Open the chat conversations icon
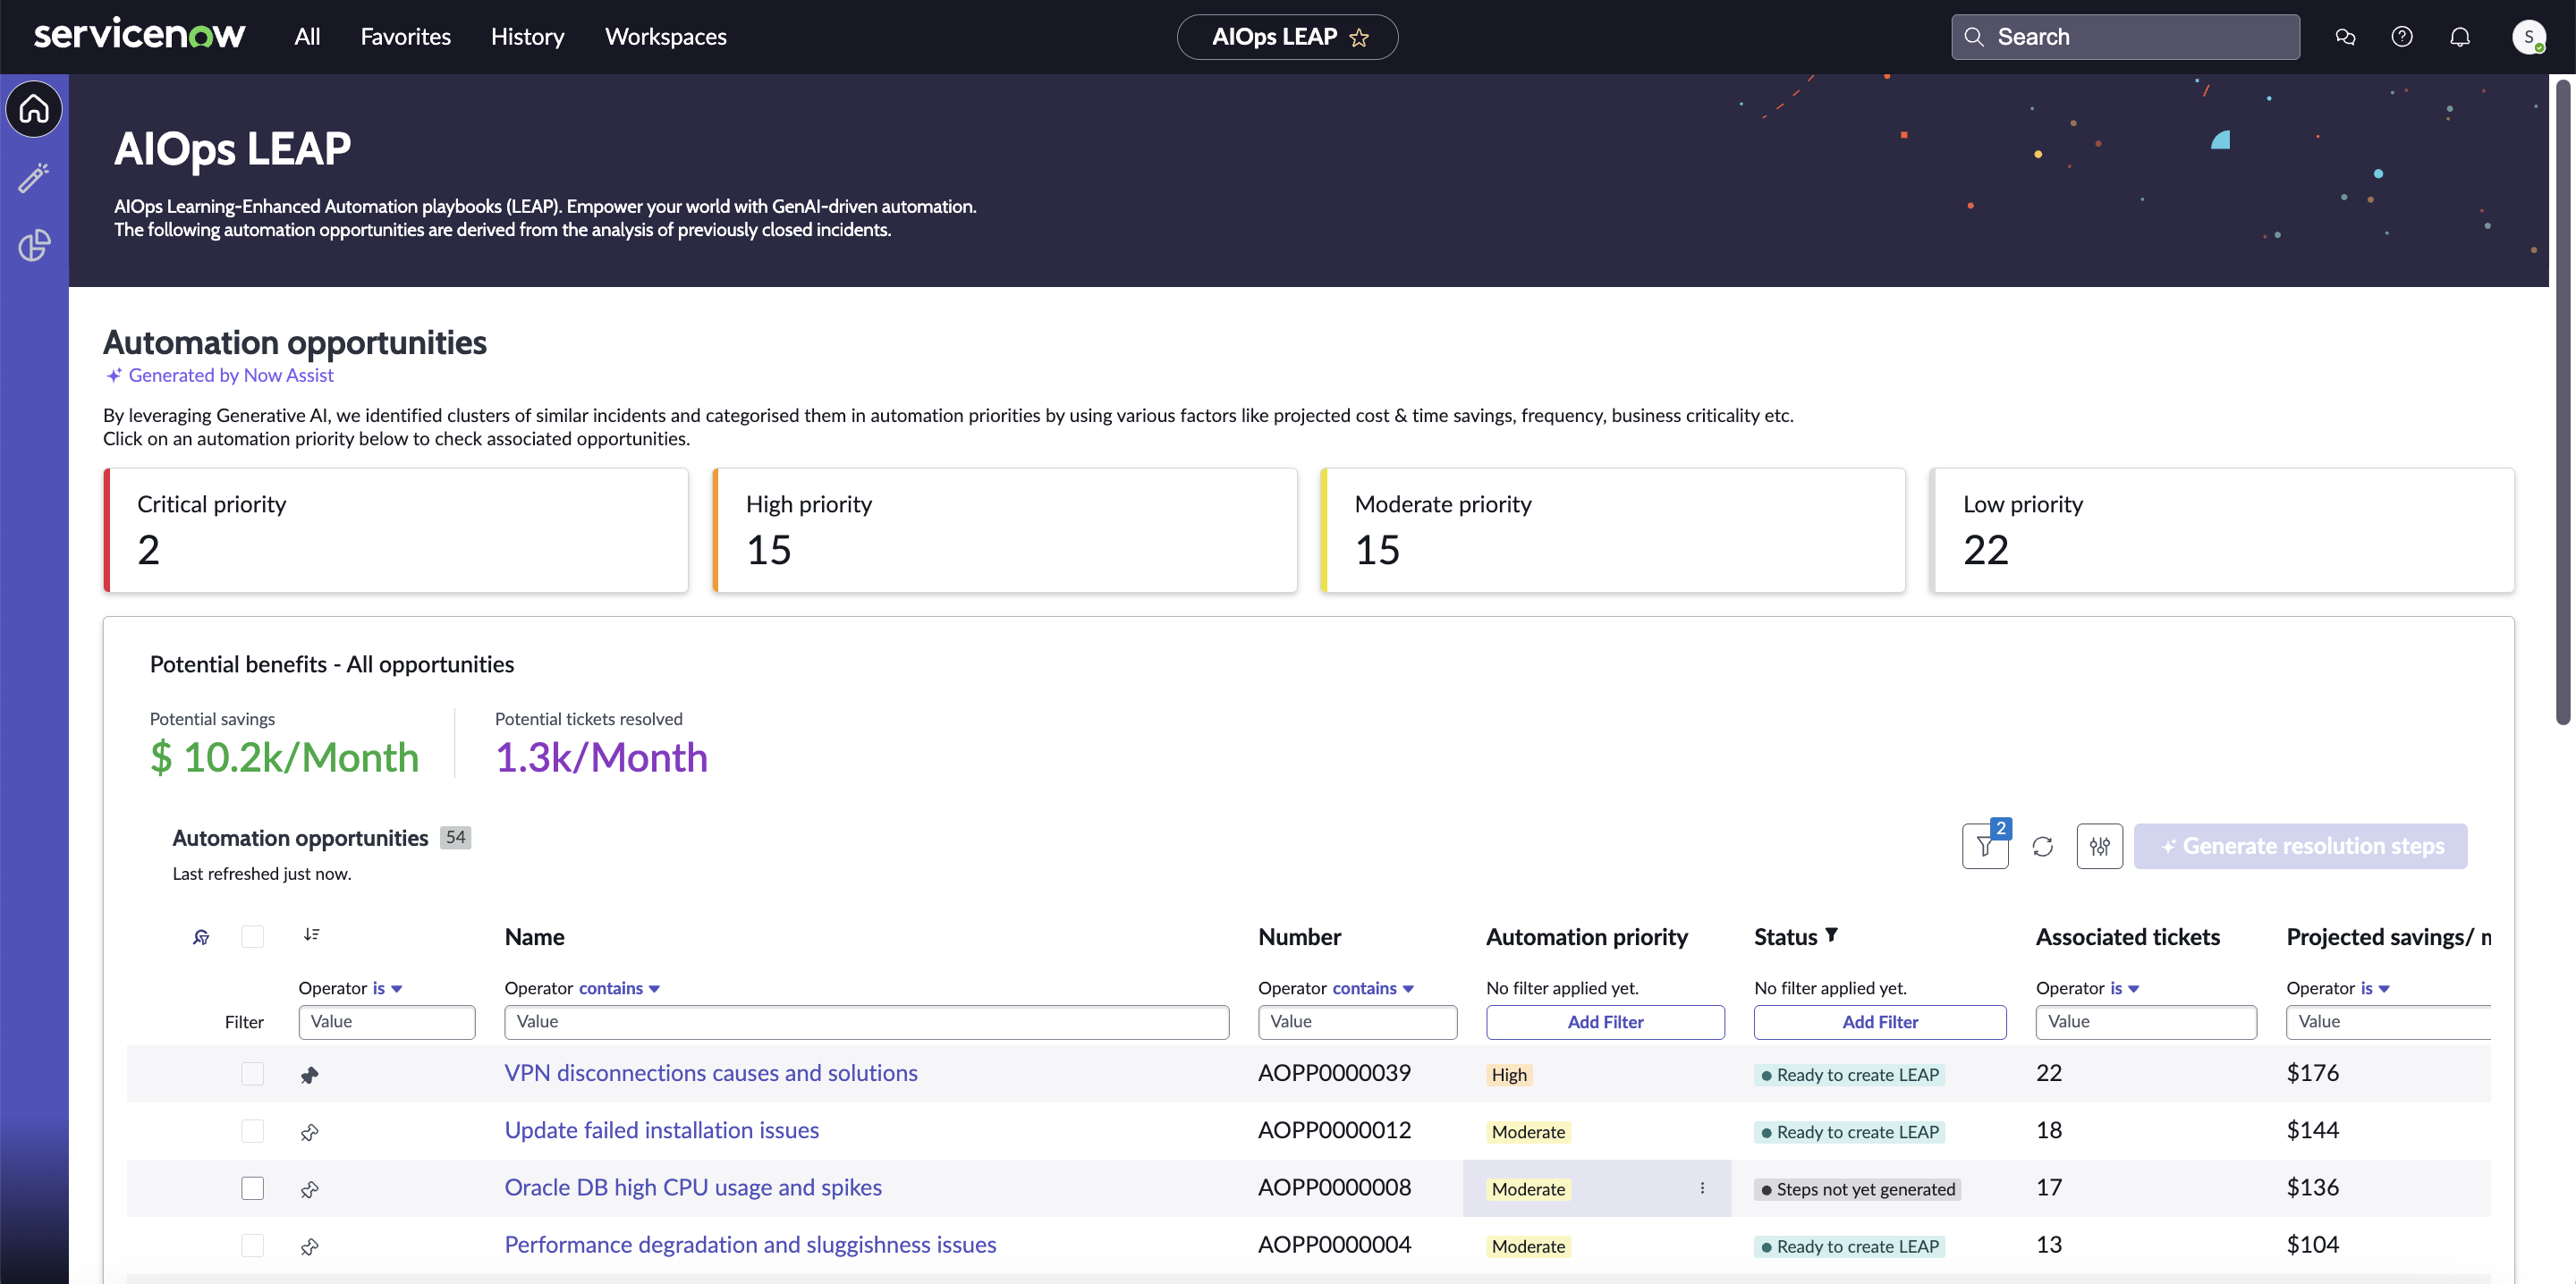The width and height of the screenshot is (2576, 1284). pos(2345,37)
